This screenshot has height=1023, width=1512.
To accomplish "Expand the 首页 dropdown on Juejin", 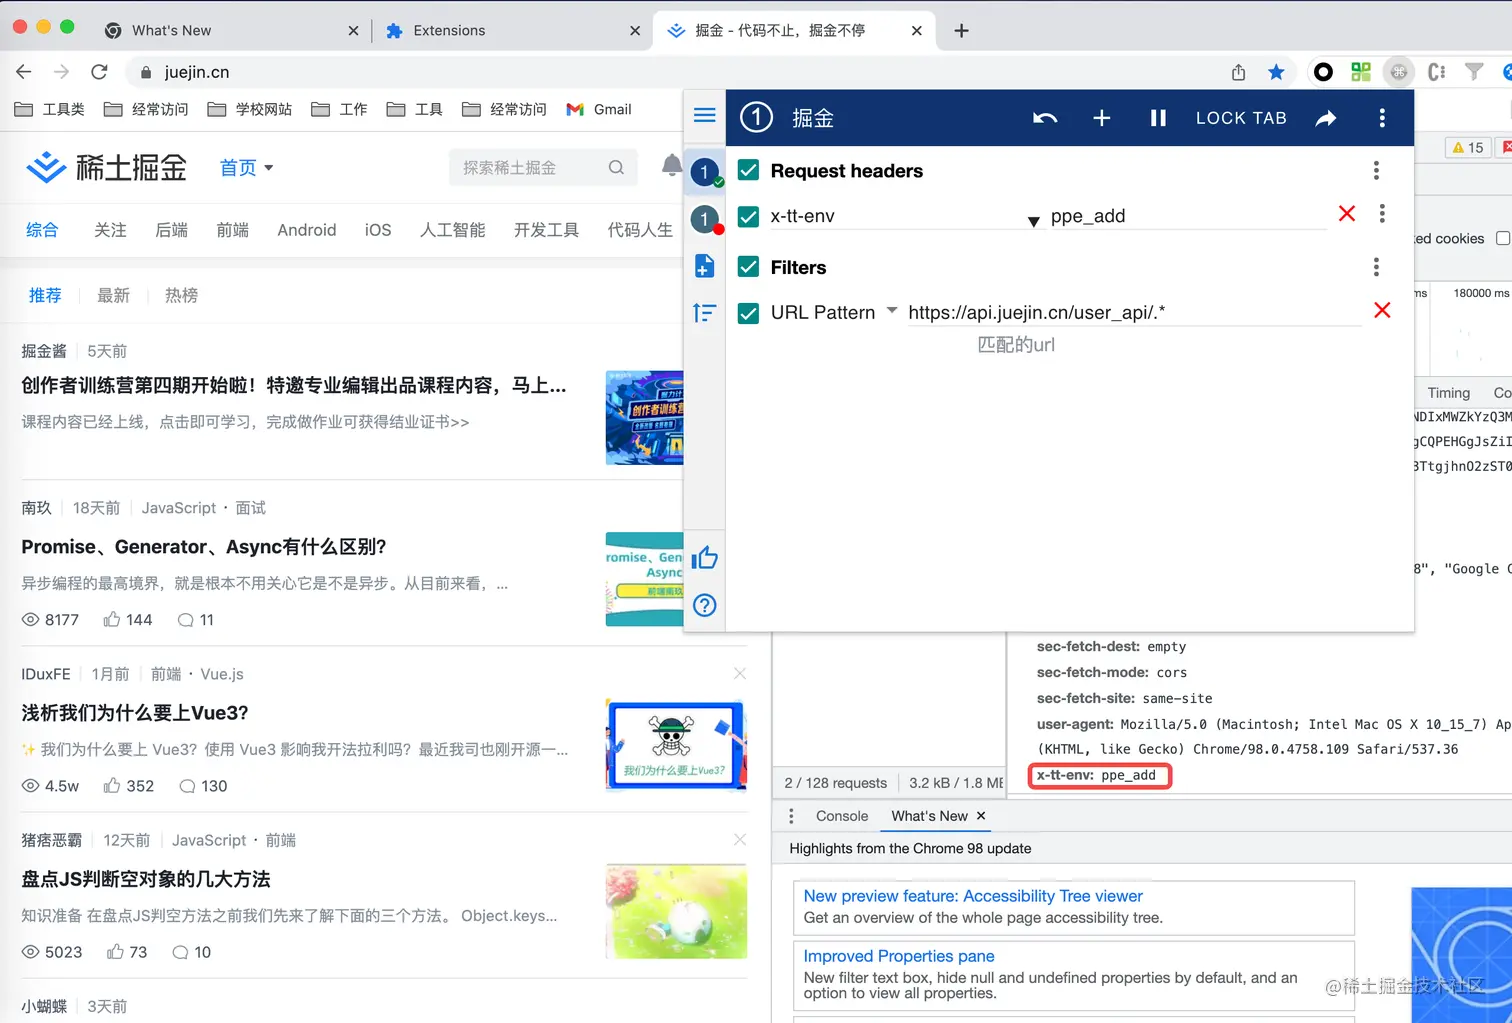I will (x=246, y=168).
